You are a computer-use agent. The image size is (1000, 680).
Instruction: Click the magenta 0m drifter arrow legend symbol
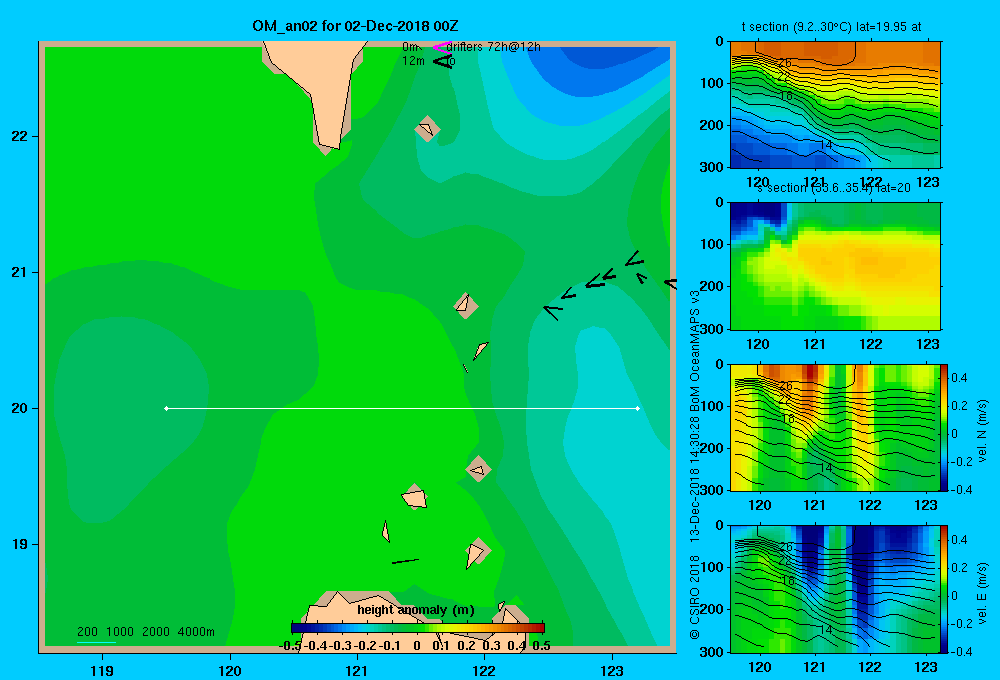(441, 47)
